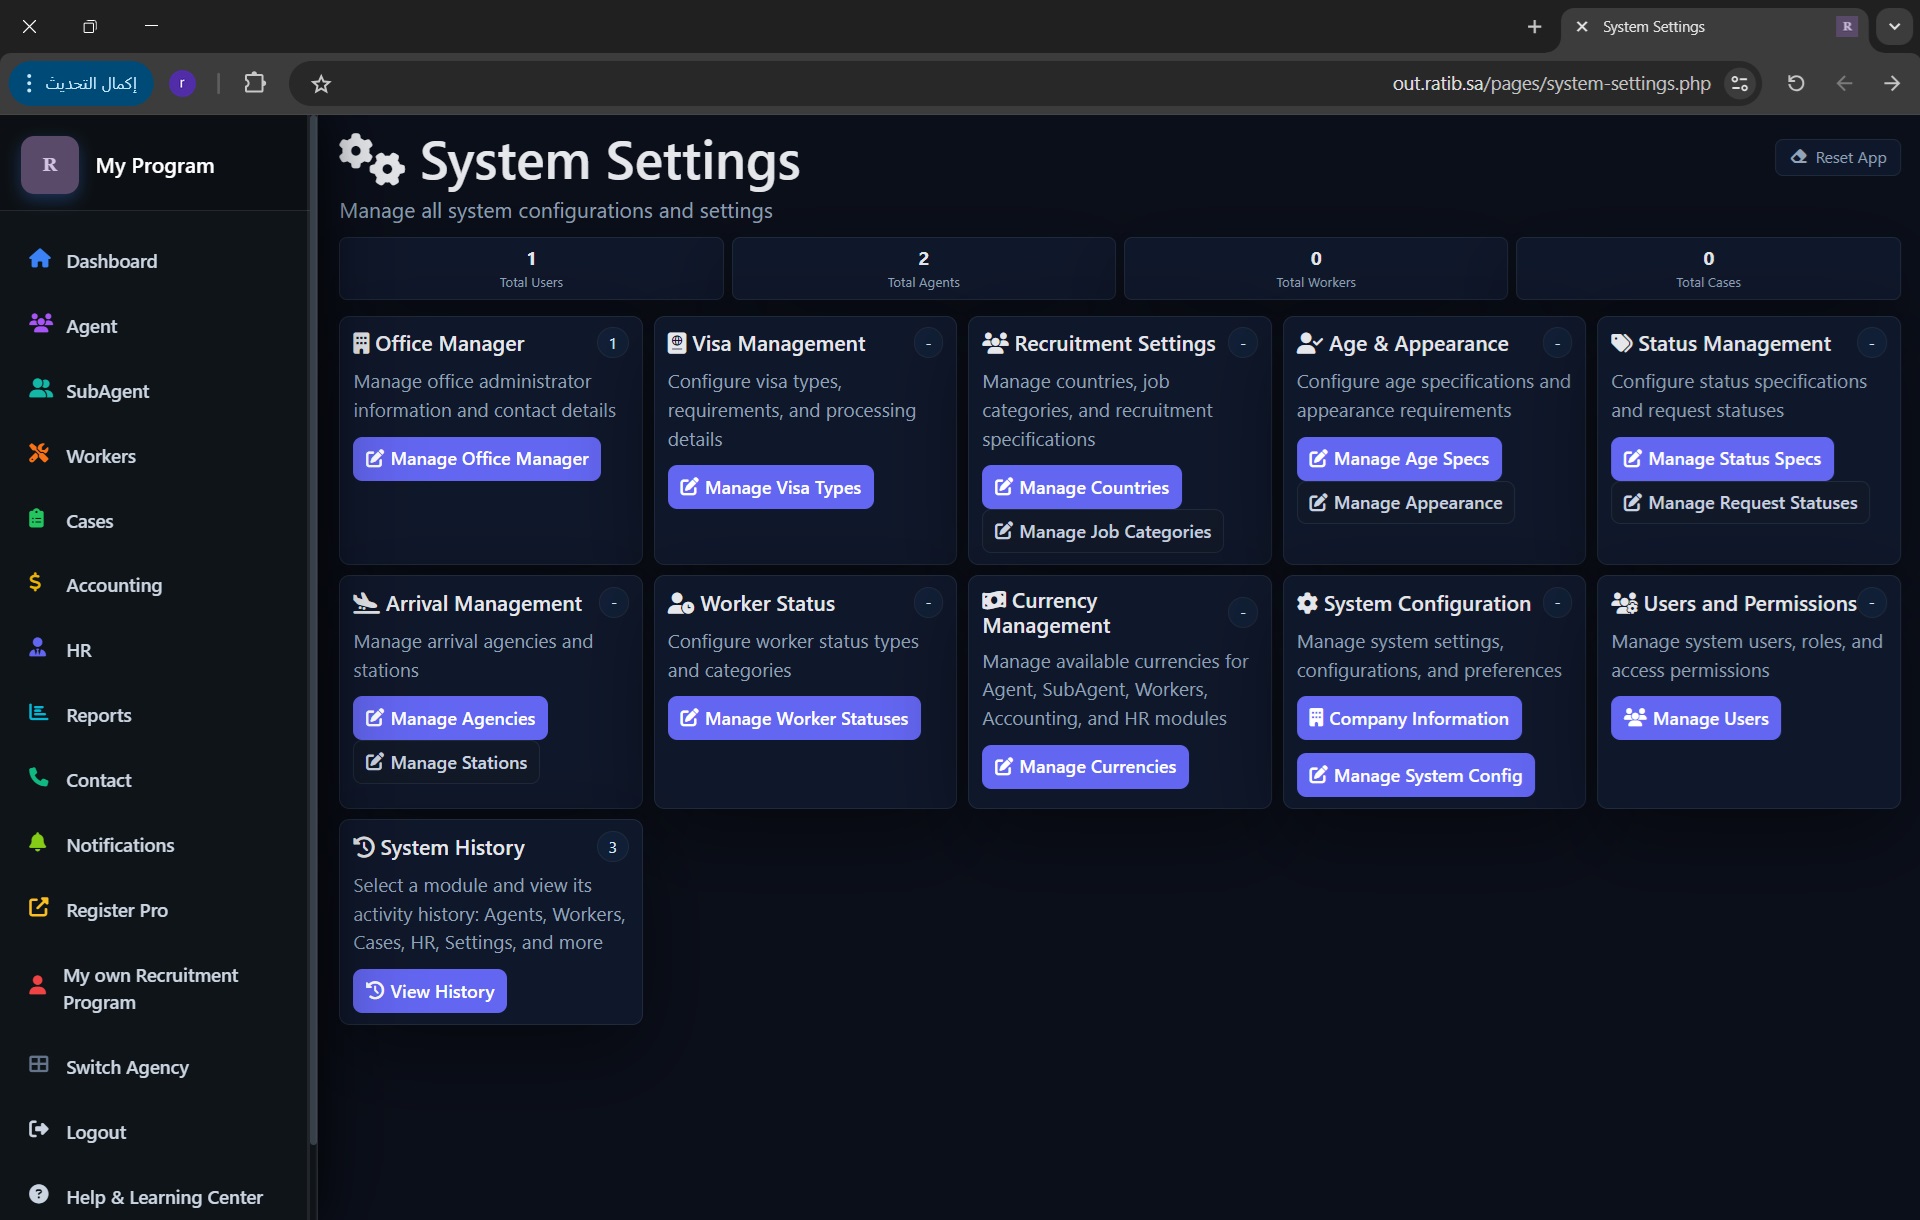This screenshot has height=1220, width=1920.
Task: Click the Accounting dollar sign icon
Action: click(x=36, y=583)
